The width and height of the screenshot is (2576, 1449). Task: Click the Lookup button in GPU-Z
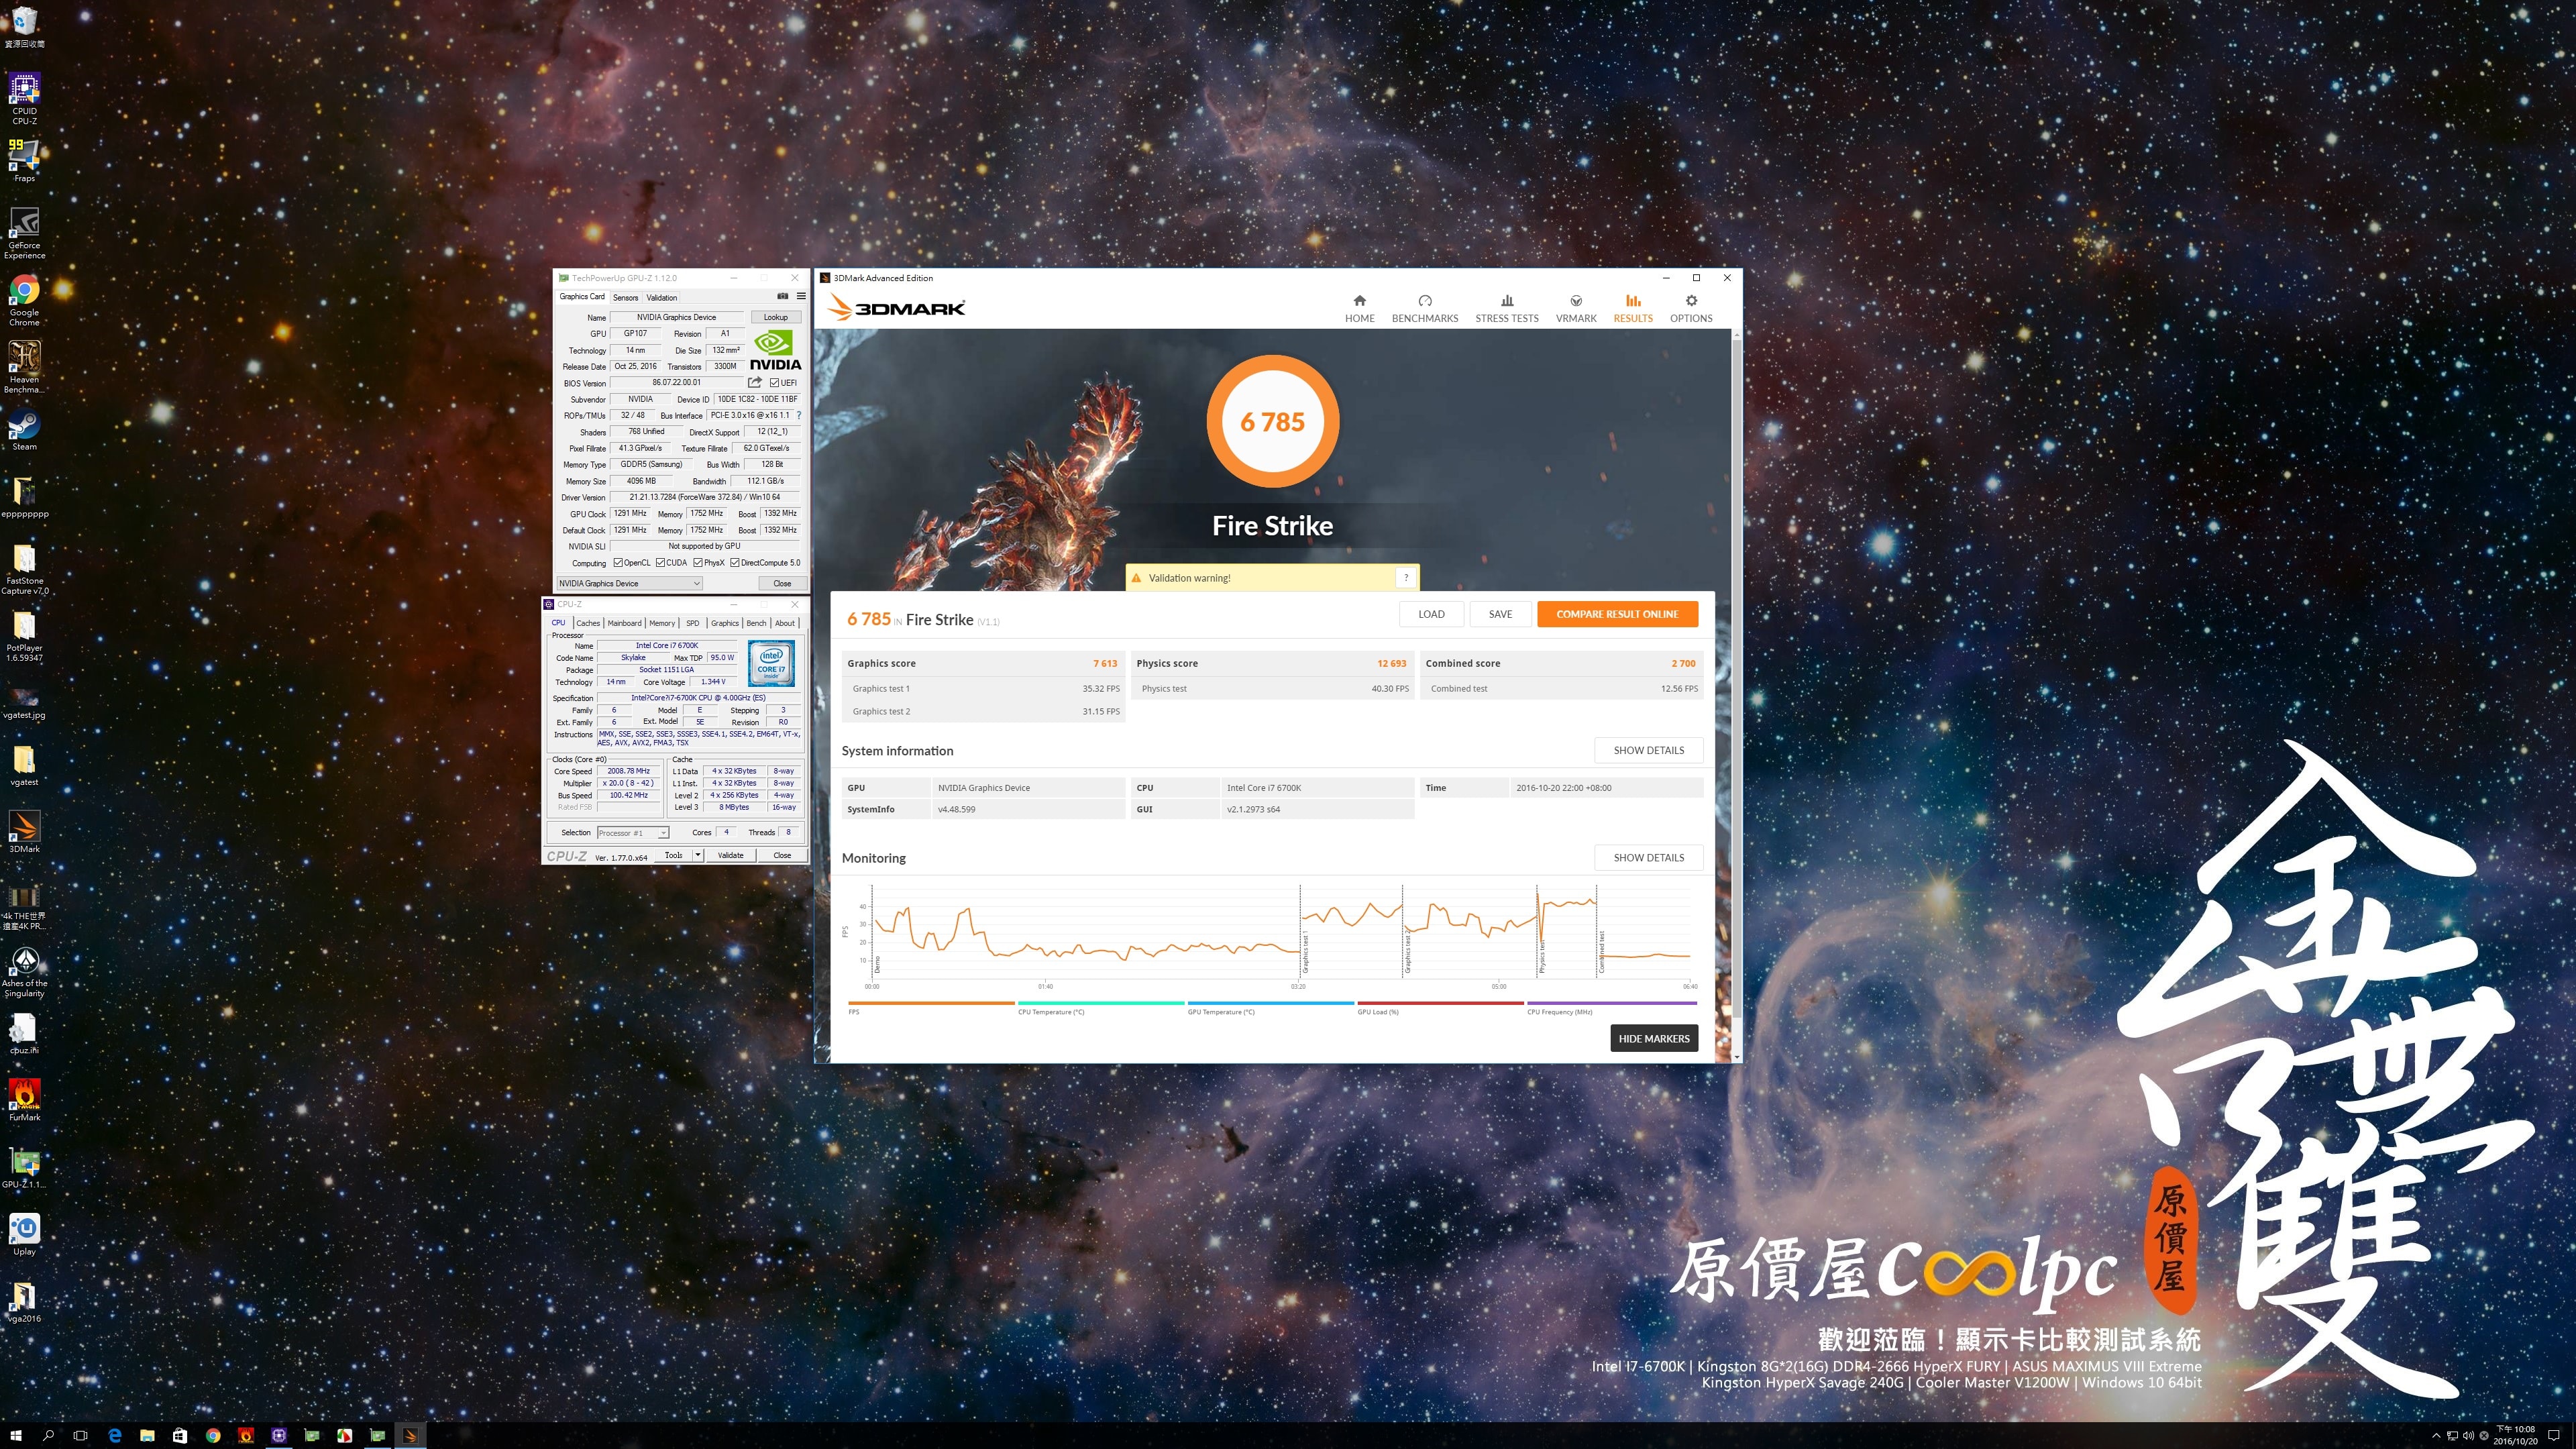coord(776,317)
